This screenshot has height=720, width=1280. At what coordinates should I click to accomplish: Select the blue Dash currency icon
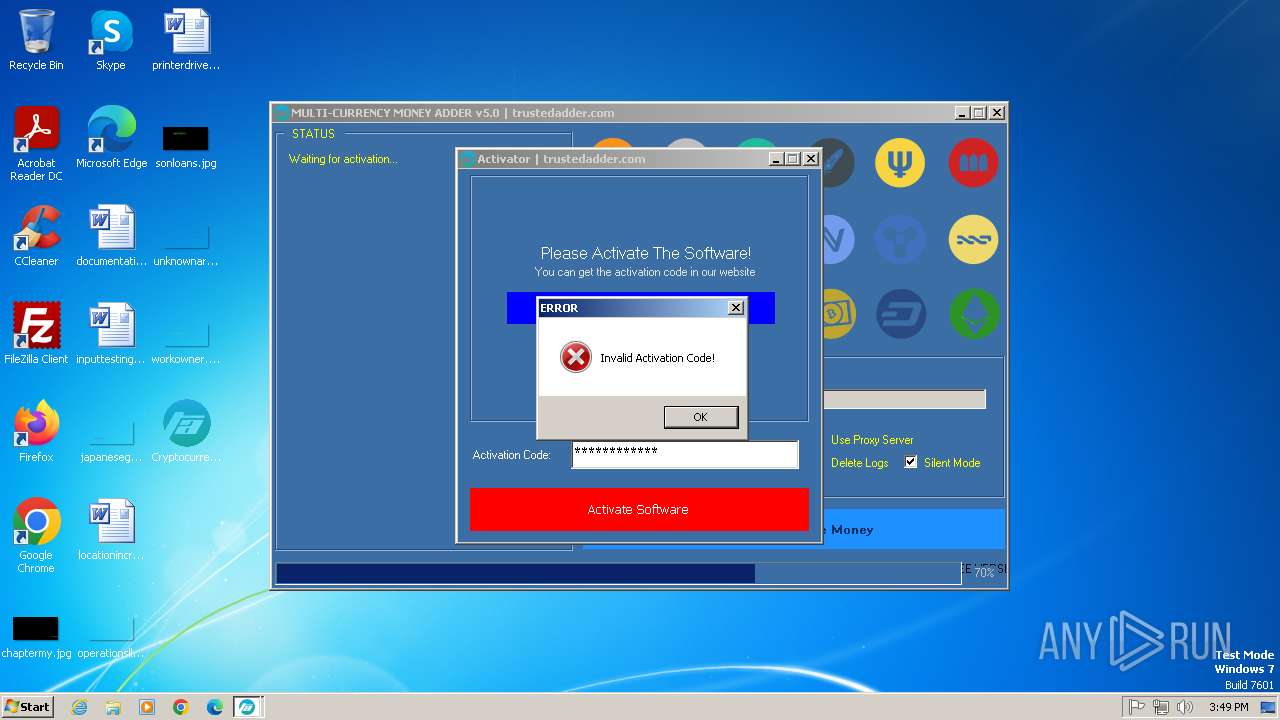900,315
